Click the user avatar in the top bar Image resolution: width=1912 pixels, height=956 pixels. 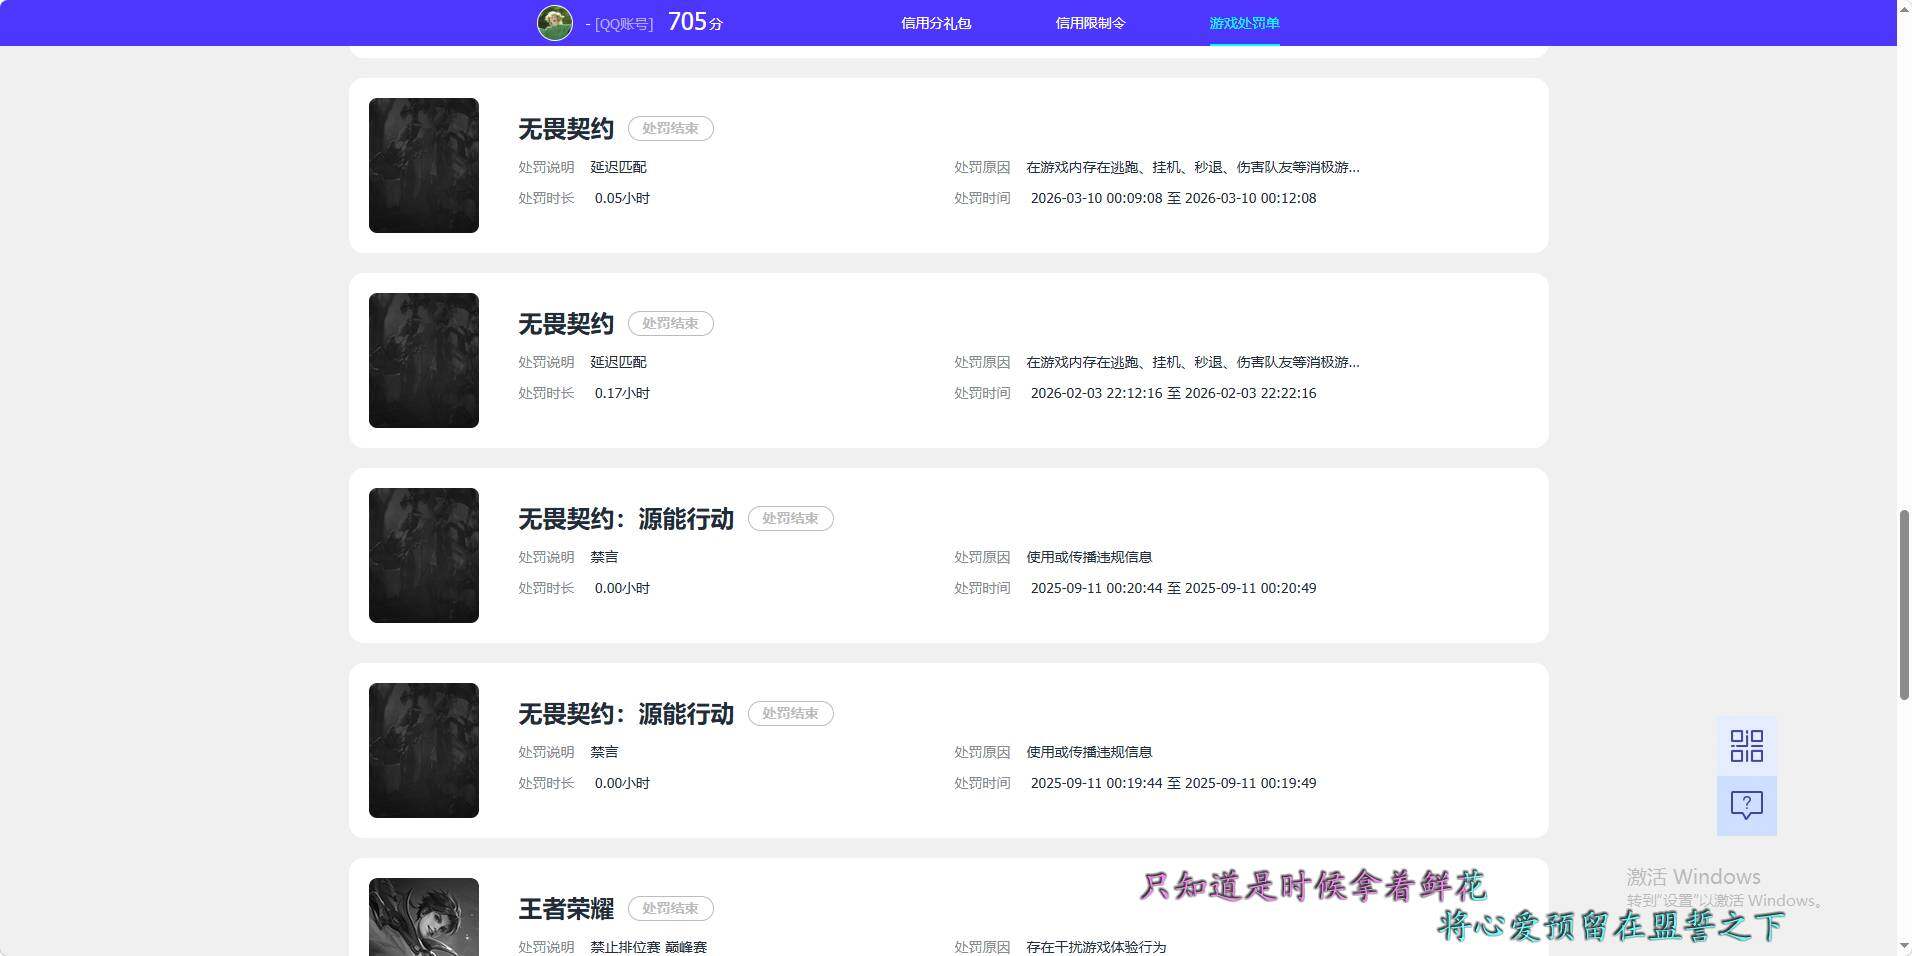pyautogui.click(x=554, y=22)
